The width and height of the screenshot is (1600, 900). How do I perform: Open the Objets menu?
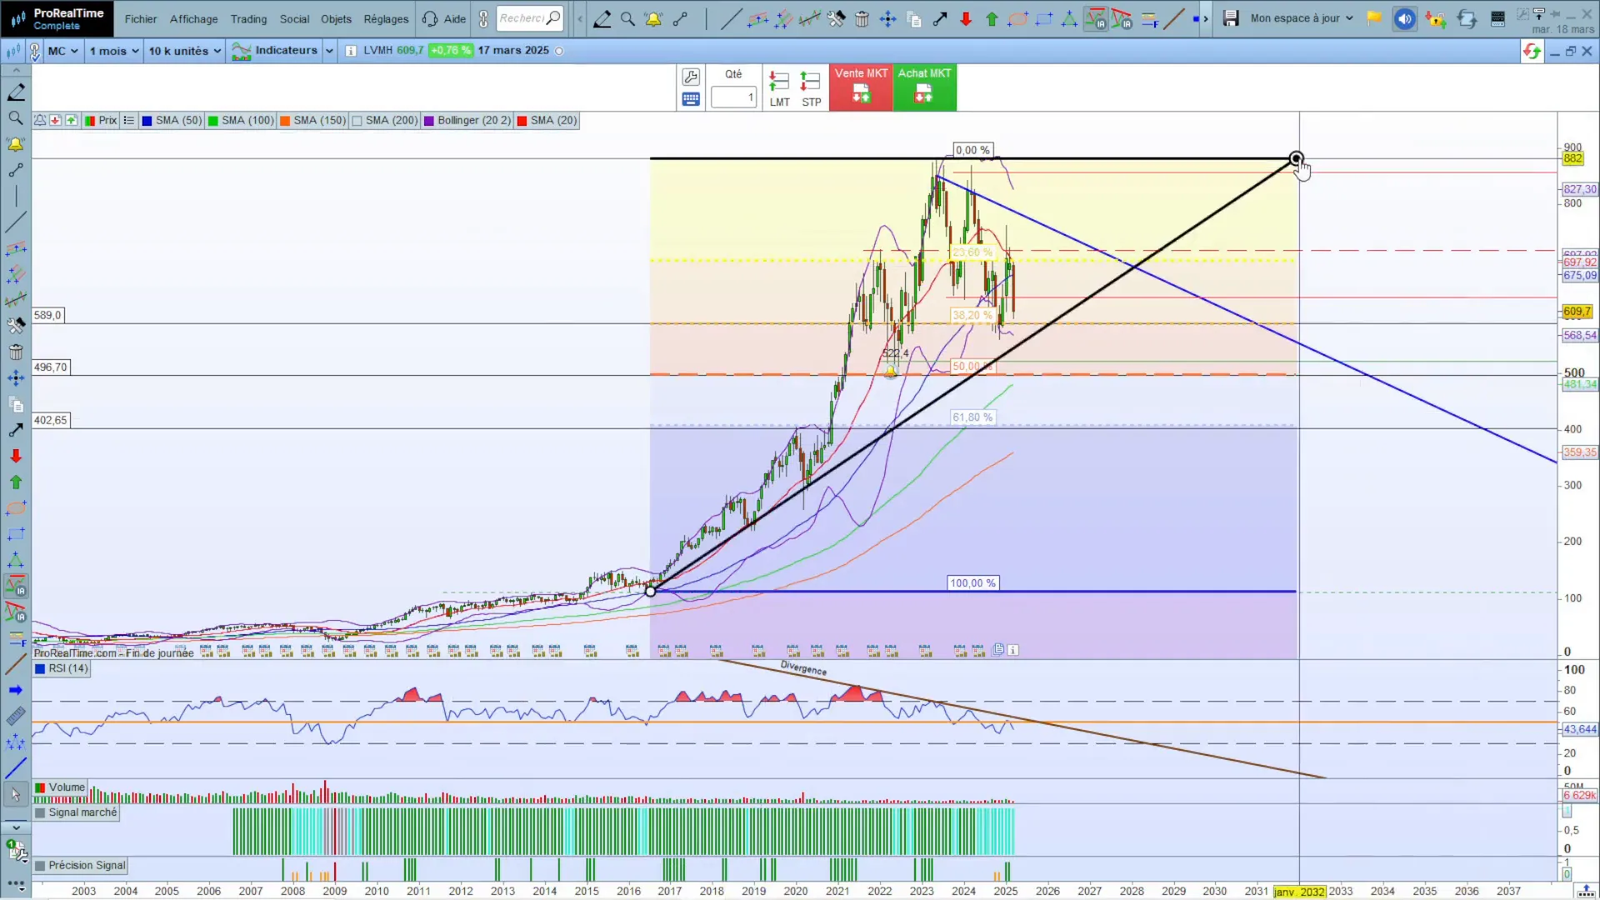pyautogui.click(x=336, y=19)
